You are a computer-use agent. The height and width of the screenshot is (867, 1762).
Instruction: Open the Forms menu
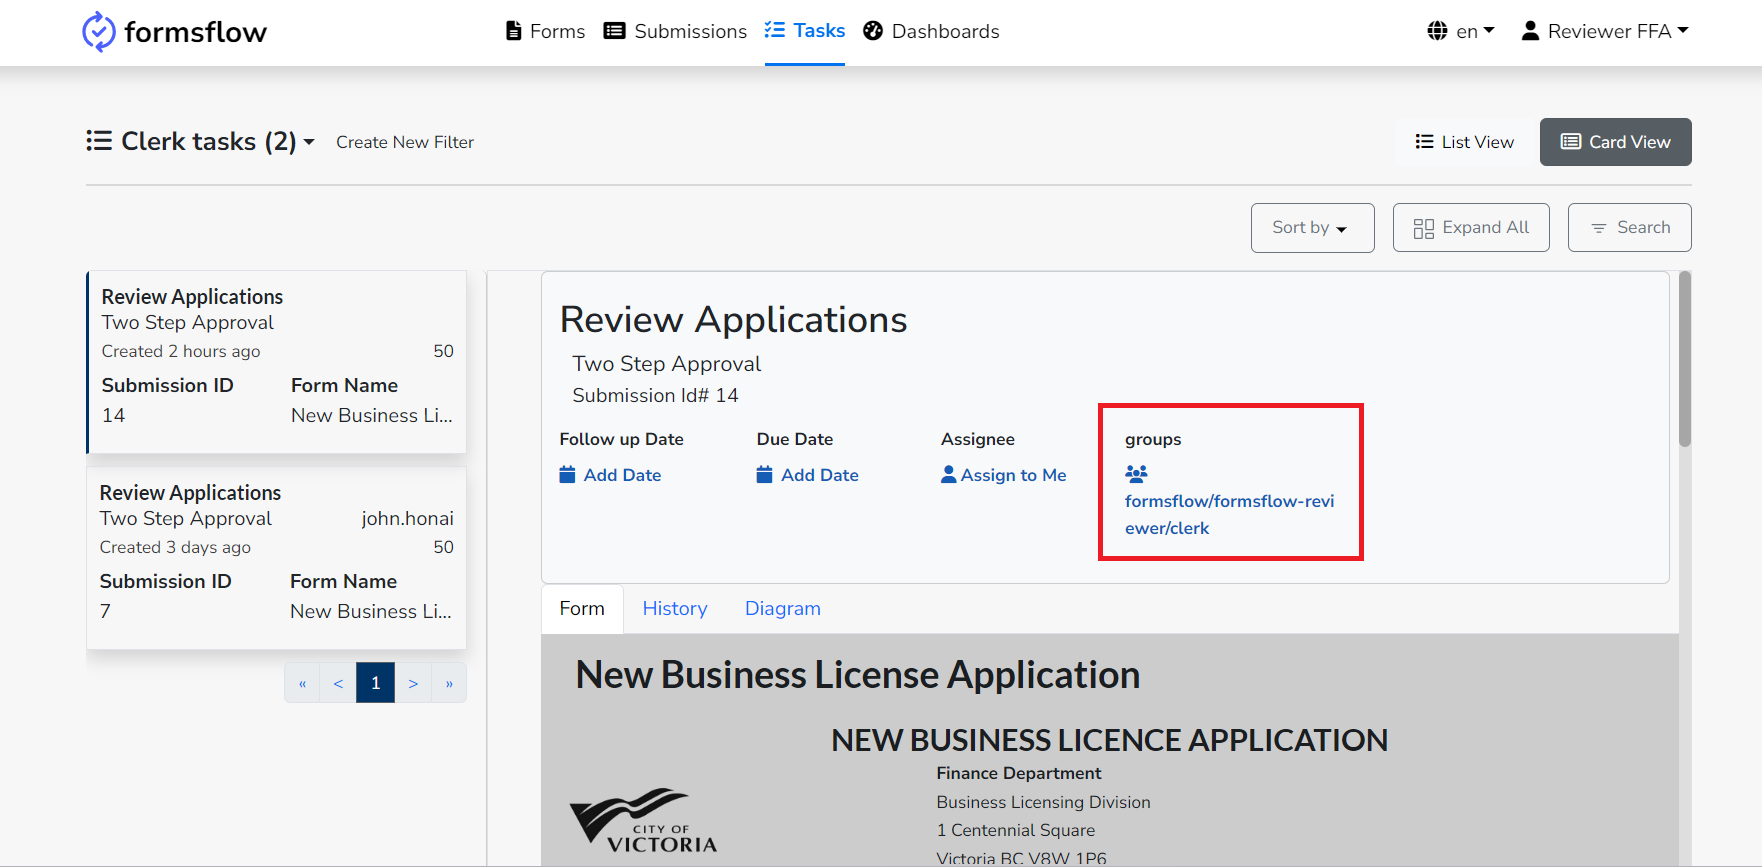point(546,31)
